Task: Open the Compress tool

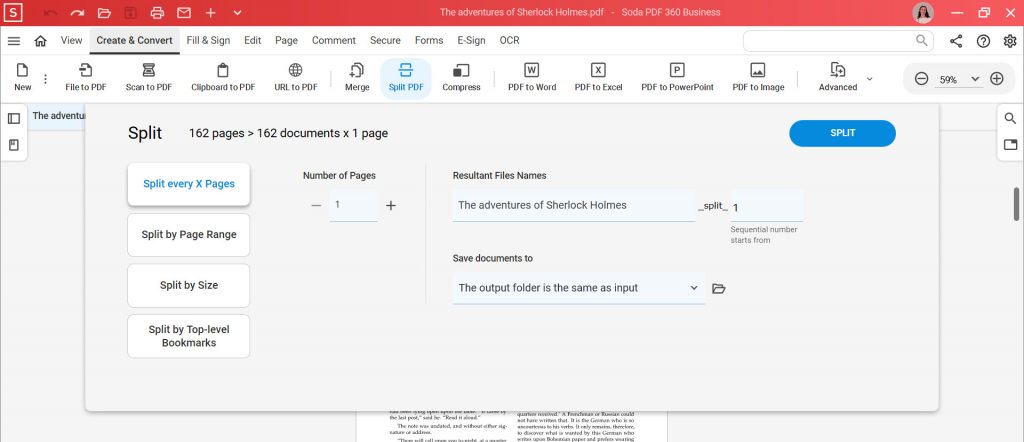Action: (461, 77)
